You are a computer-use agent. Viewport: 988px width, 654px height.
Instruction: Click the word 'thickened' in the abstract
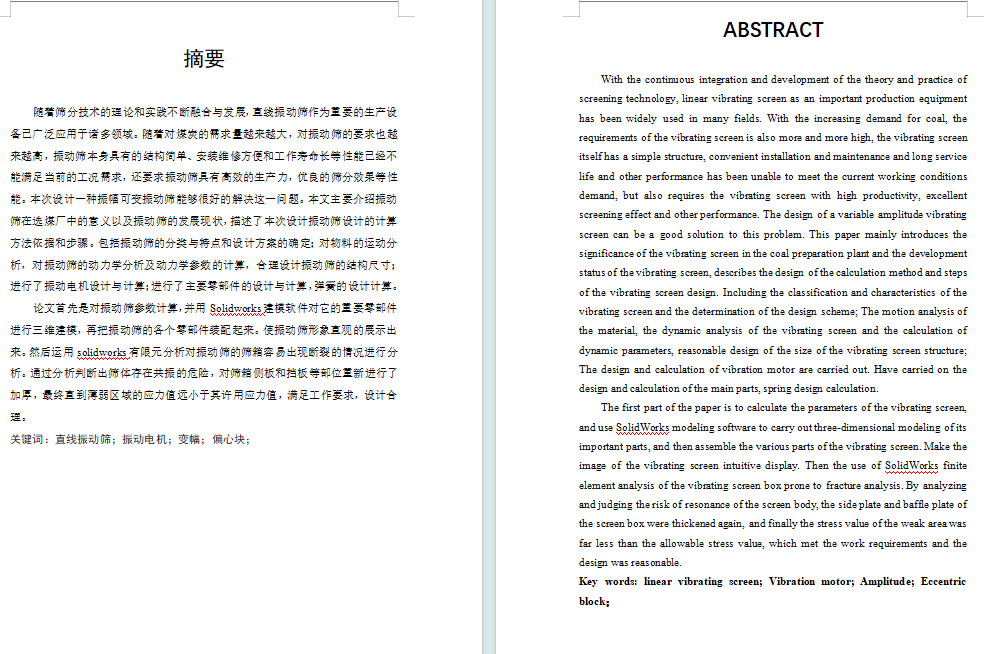point(694,524)
